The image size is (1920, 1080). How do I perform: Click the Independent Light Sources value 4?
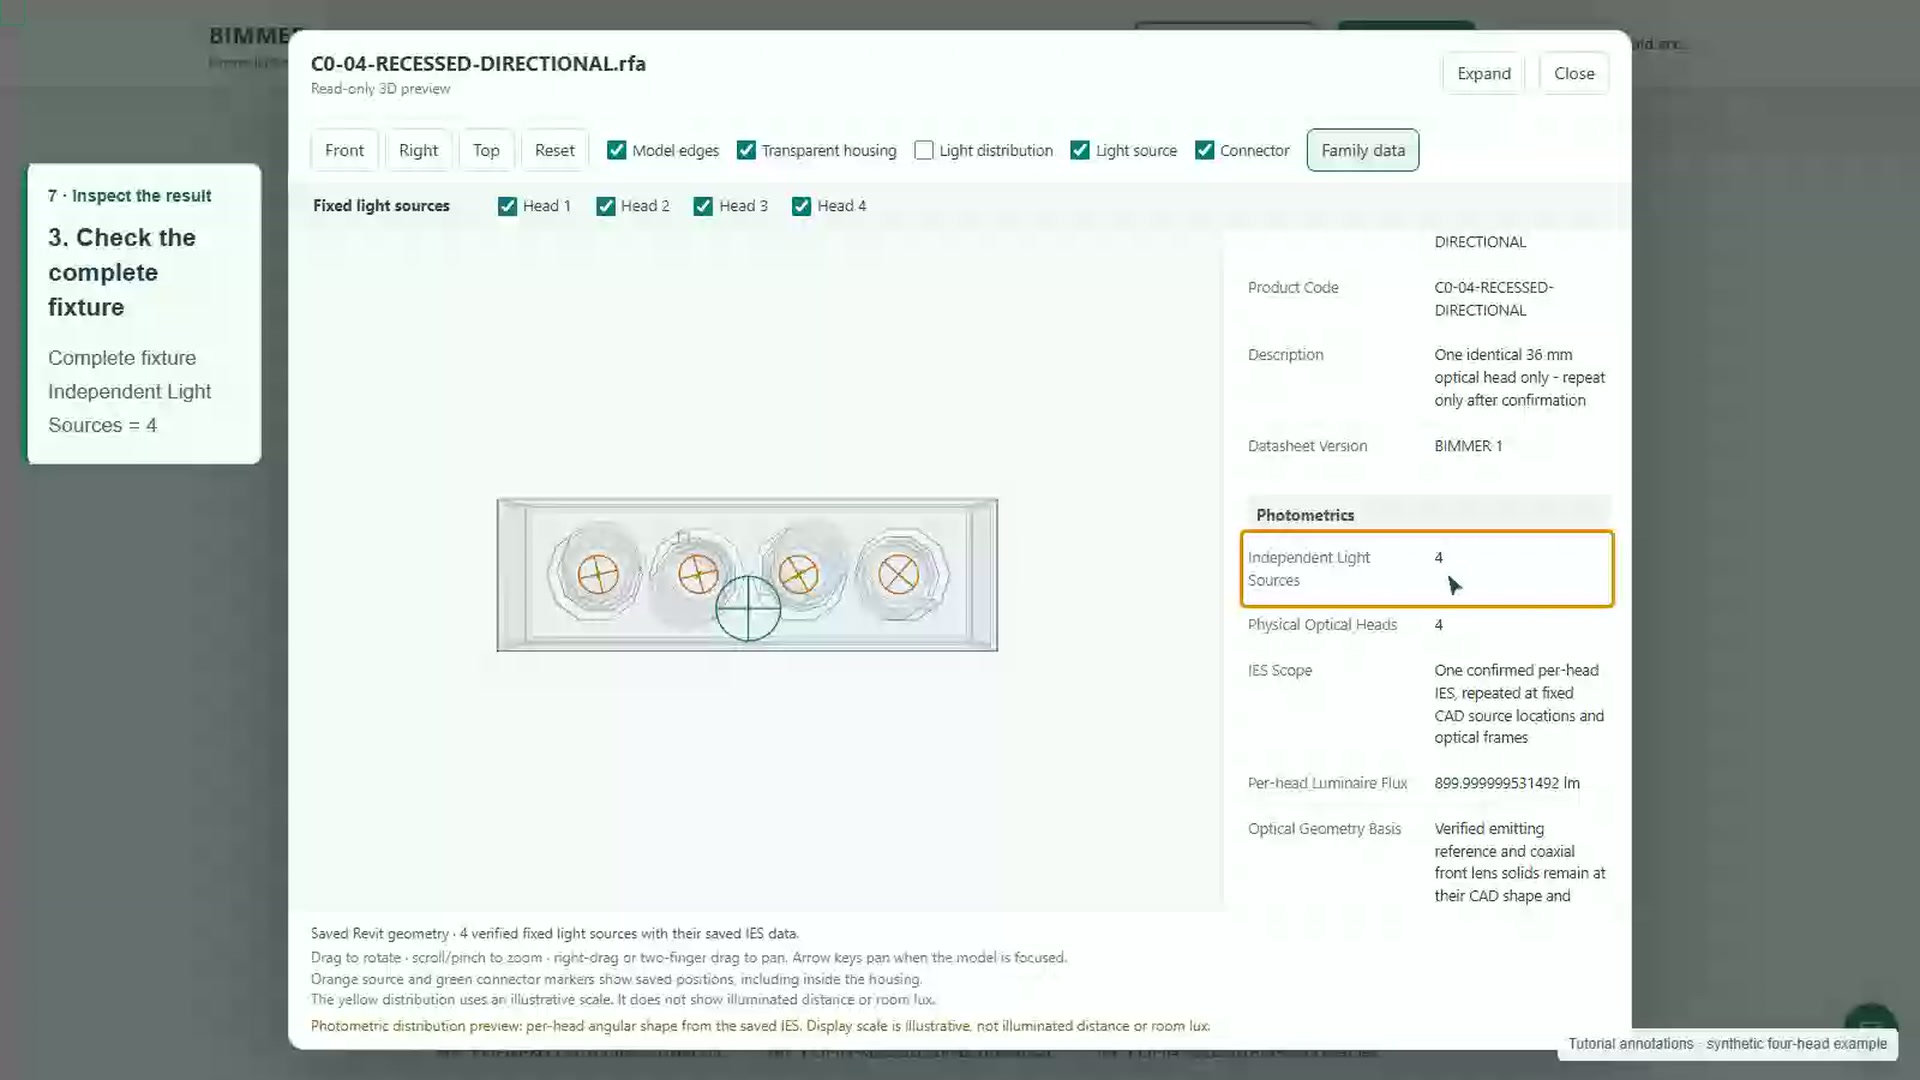tap(1438, 558)
